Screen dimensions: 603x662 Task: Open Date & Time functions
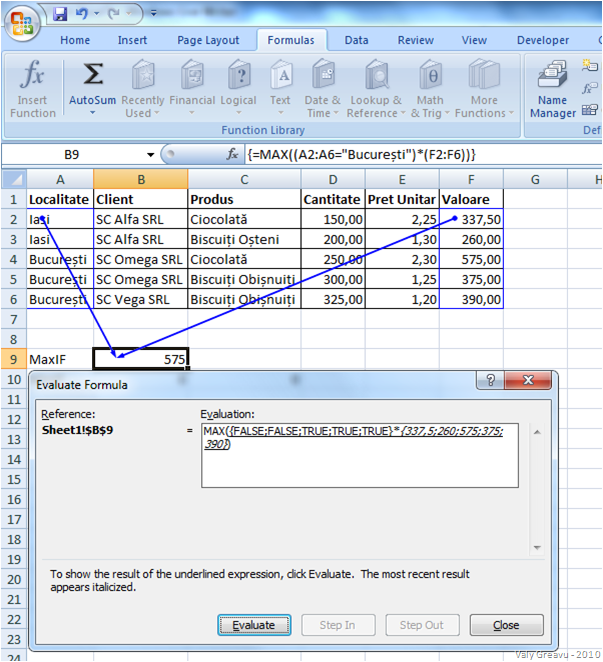tap(323, 88)
